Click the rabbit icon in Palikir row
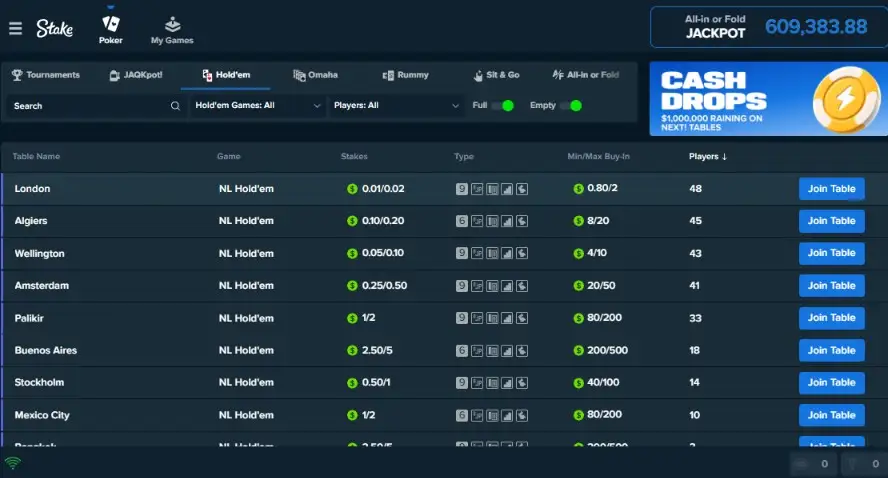888x478 pixels. pyautogui.click(x=522, y=318)
